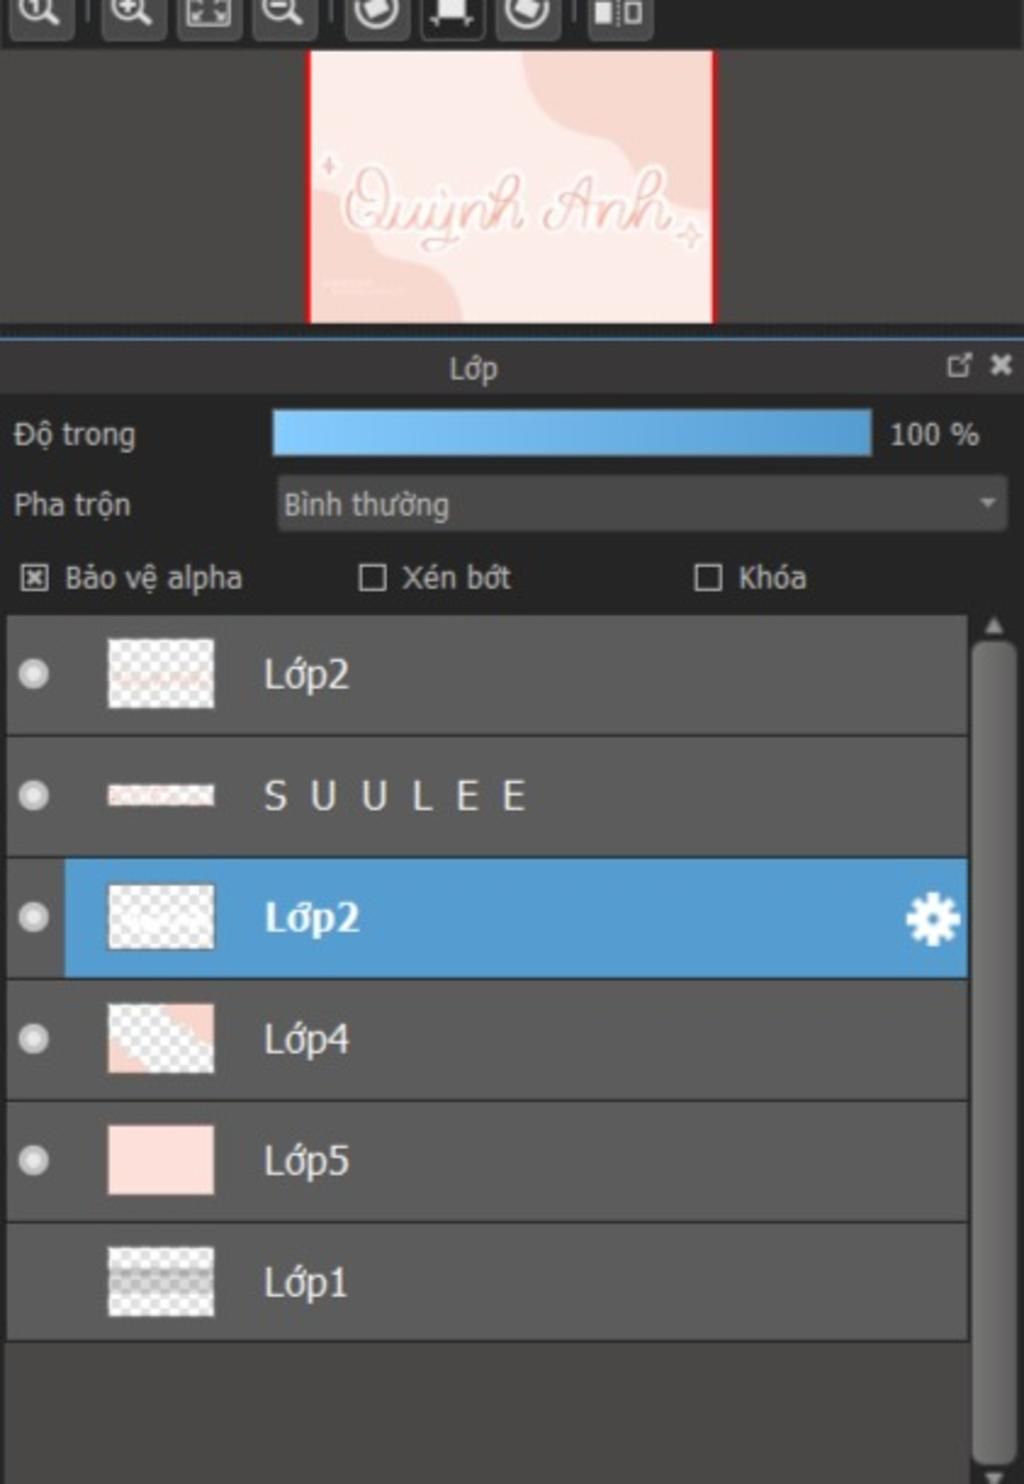
Task: Click the flip view horizontally icon
Action: point(619,13)
